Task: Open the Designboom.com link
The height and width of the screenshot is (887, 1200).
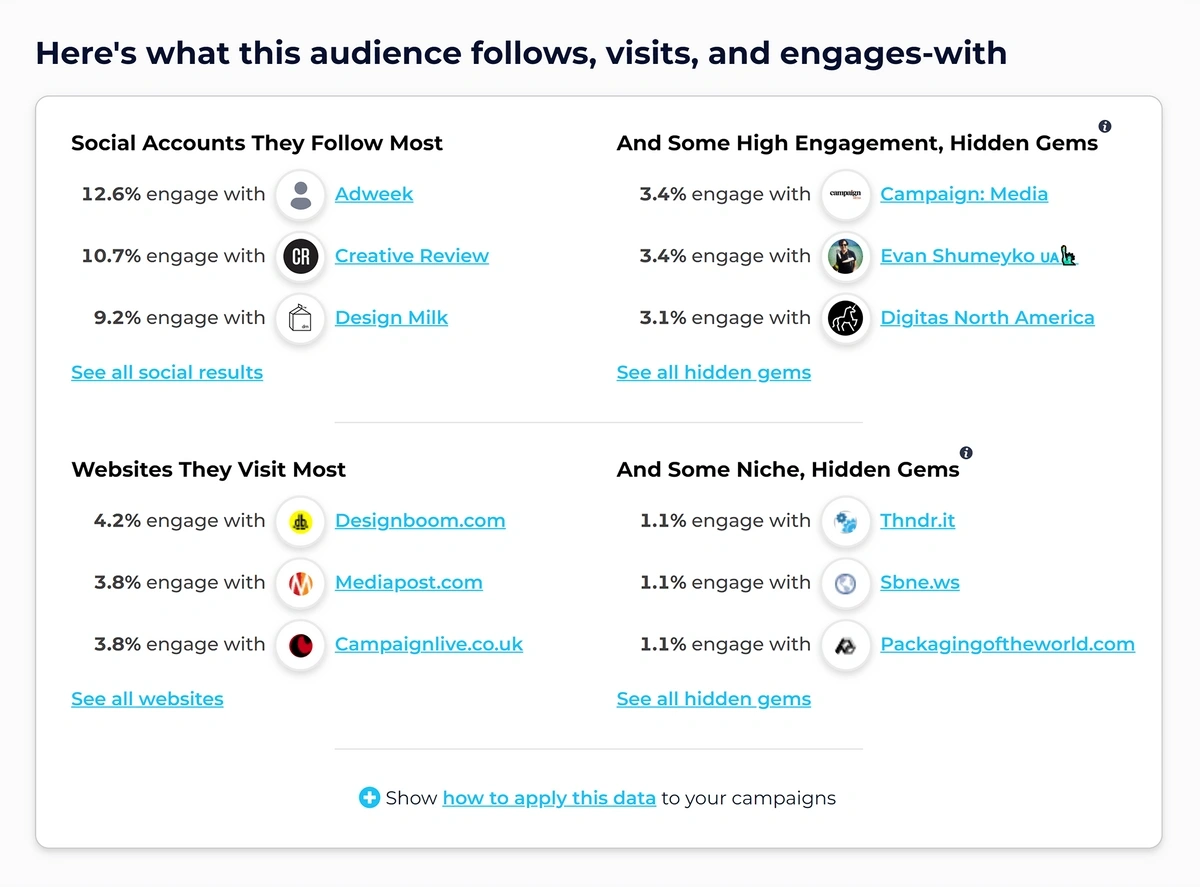Action: point(420,521)
